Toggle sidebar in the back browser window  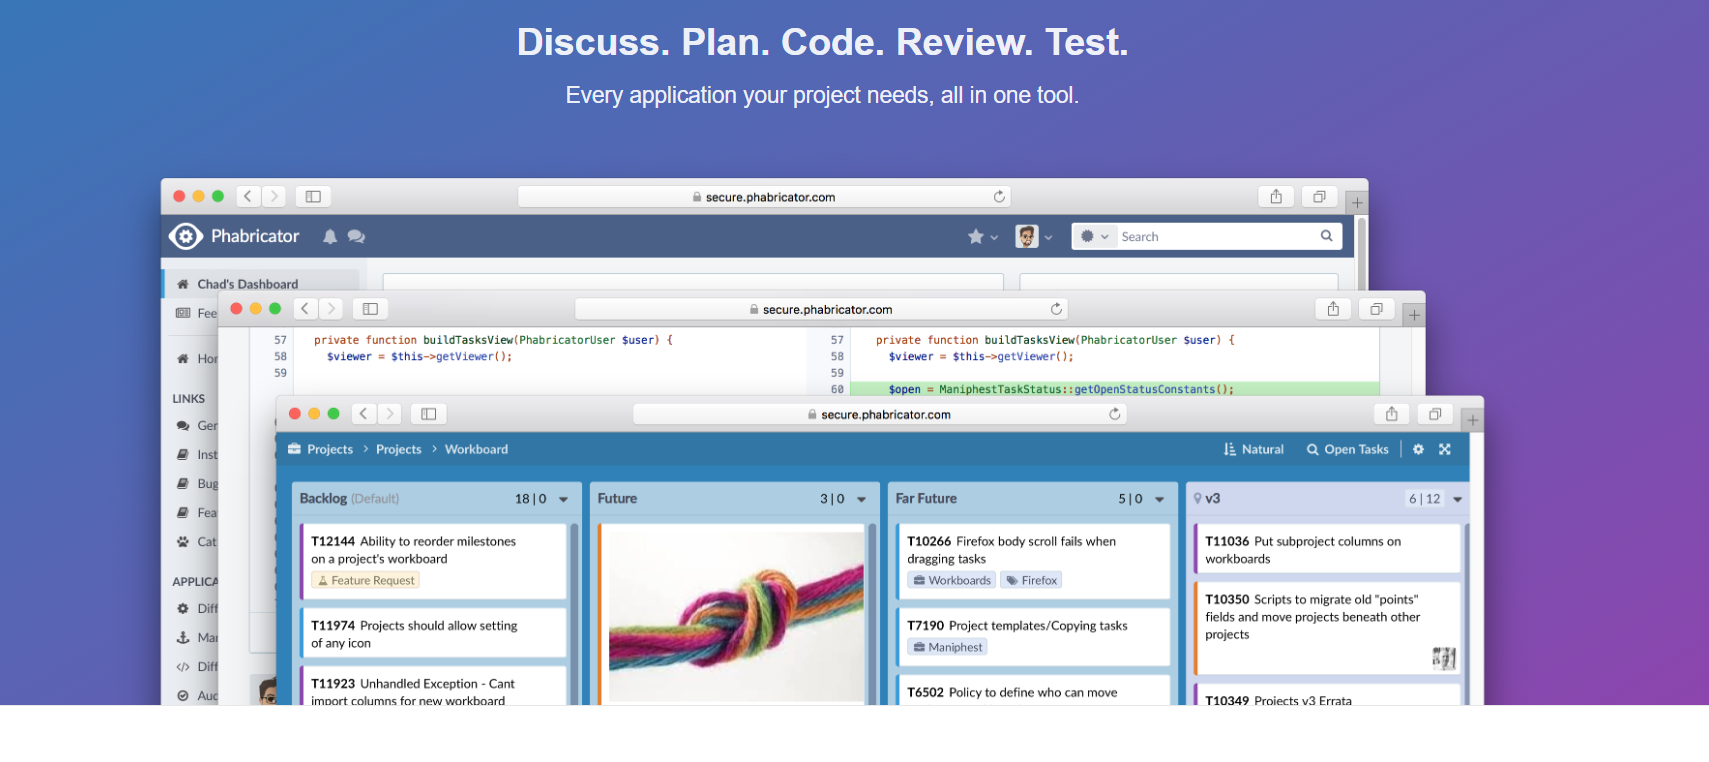click(x=313, y=197)
